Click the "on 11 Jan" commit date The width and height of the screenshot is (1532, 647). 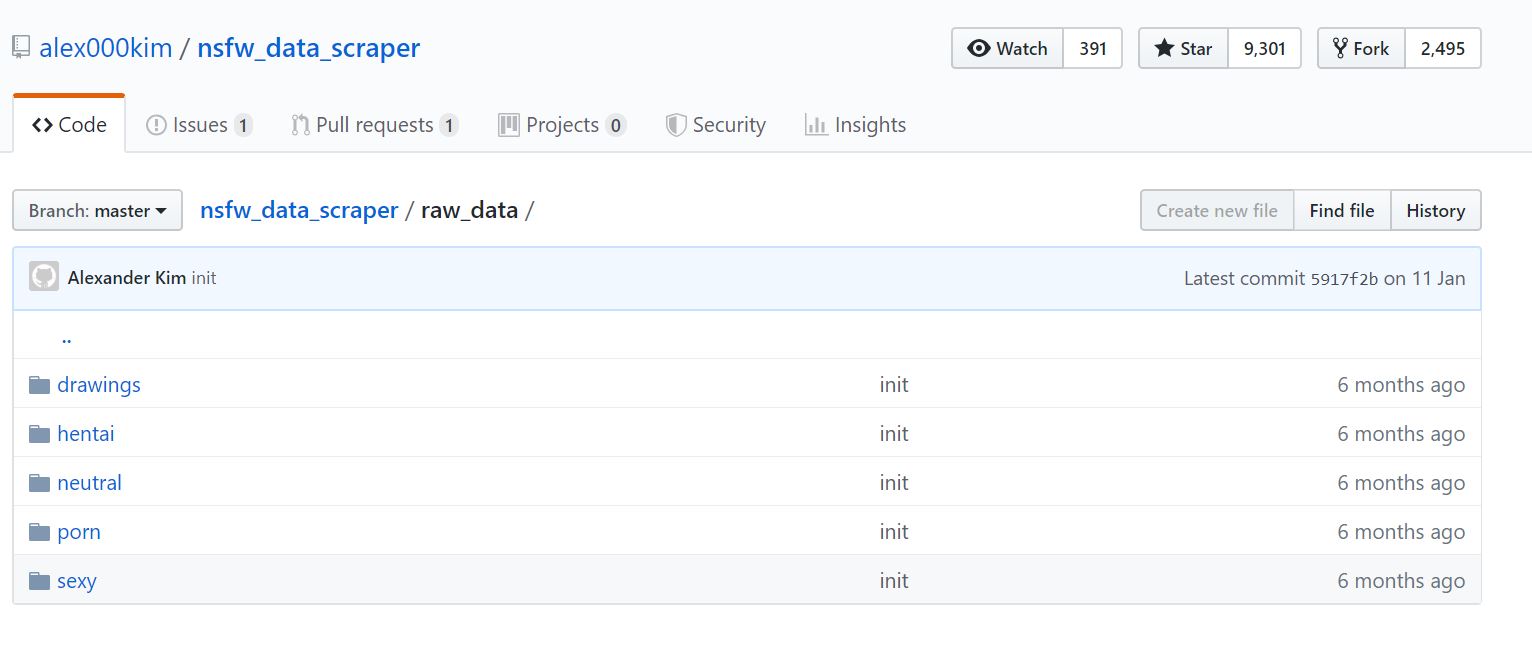[1424, 279]
